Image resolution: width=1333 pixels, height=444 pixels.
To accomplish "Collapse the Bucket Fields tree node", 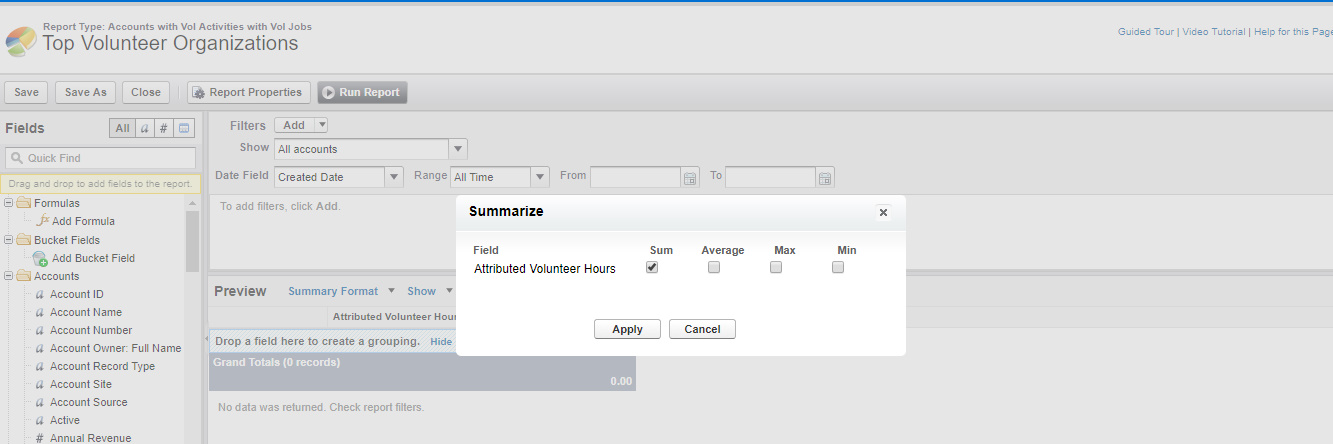I will 9,240.
